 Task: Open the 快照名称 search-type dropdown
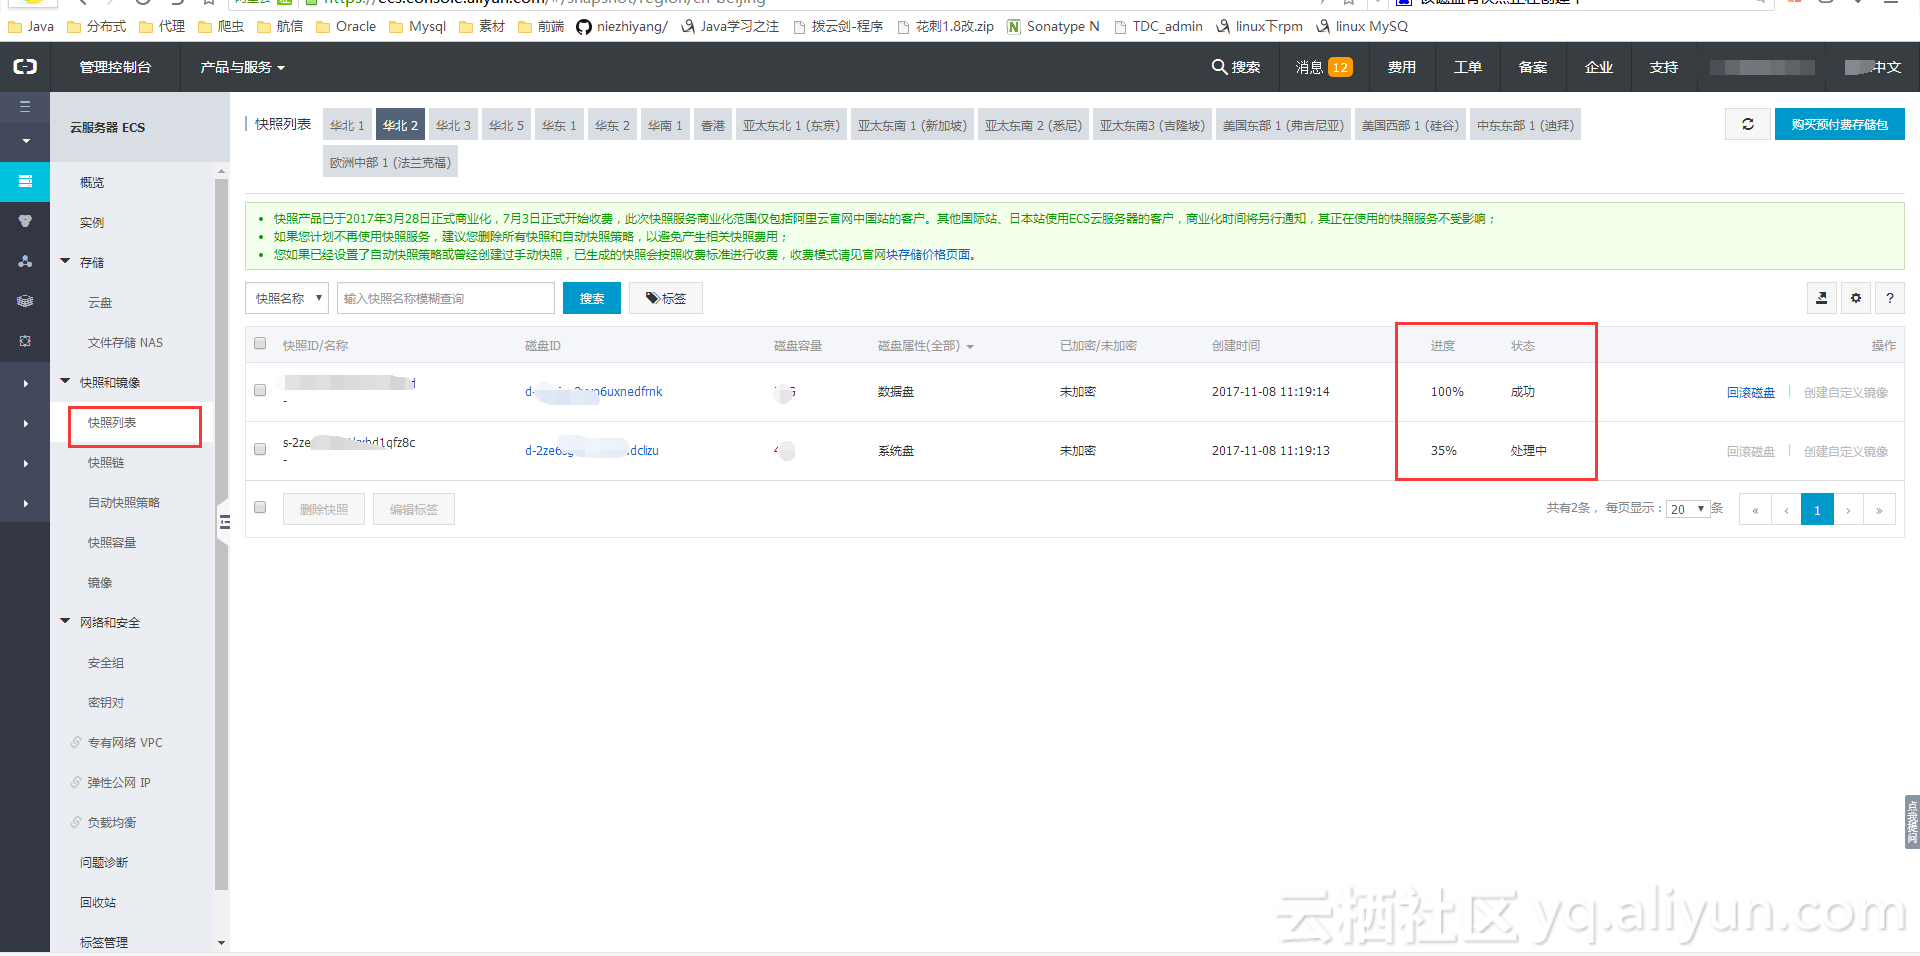point(287,298)
